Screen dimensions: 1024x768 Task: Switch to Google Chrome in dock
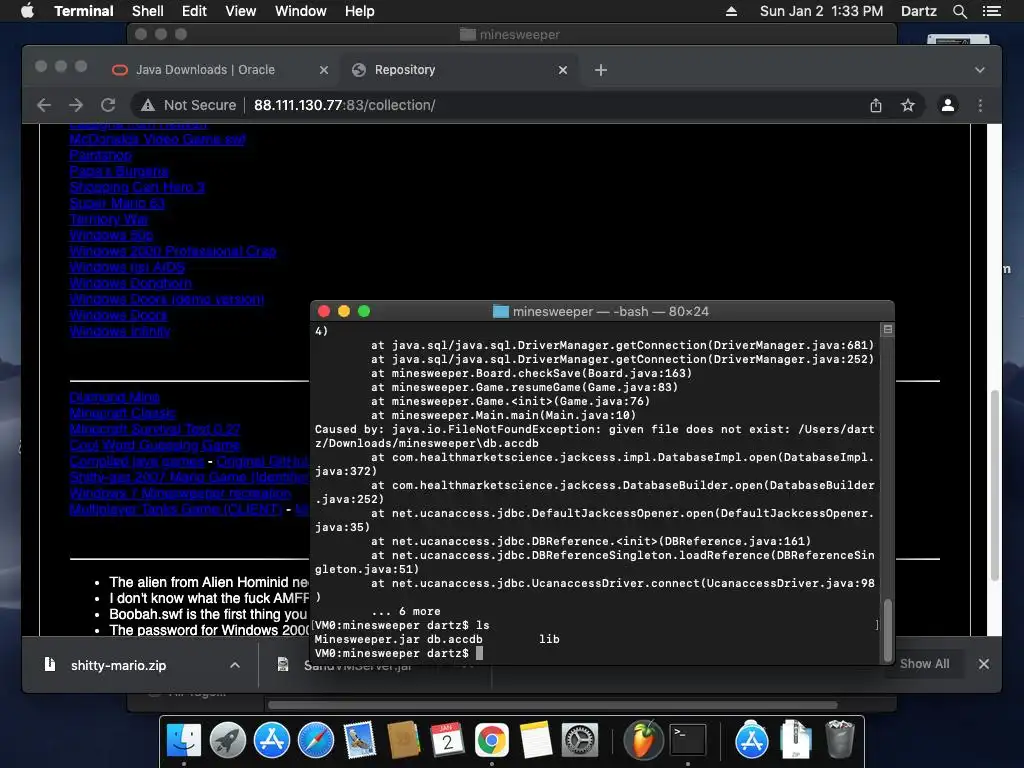[492, 740]
